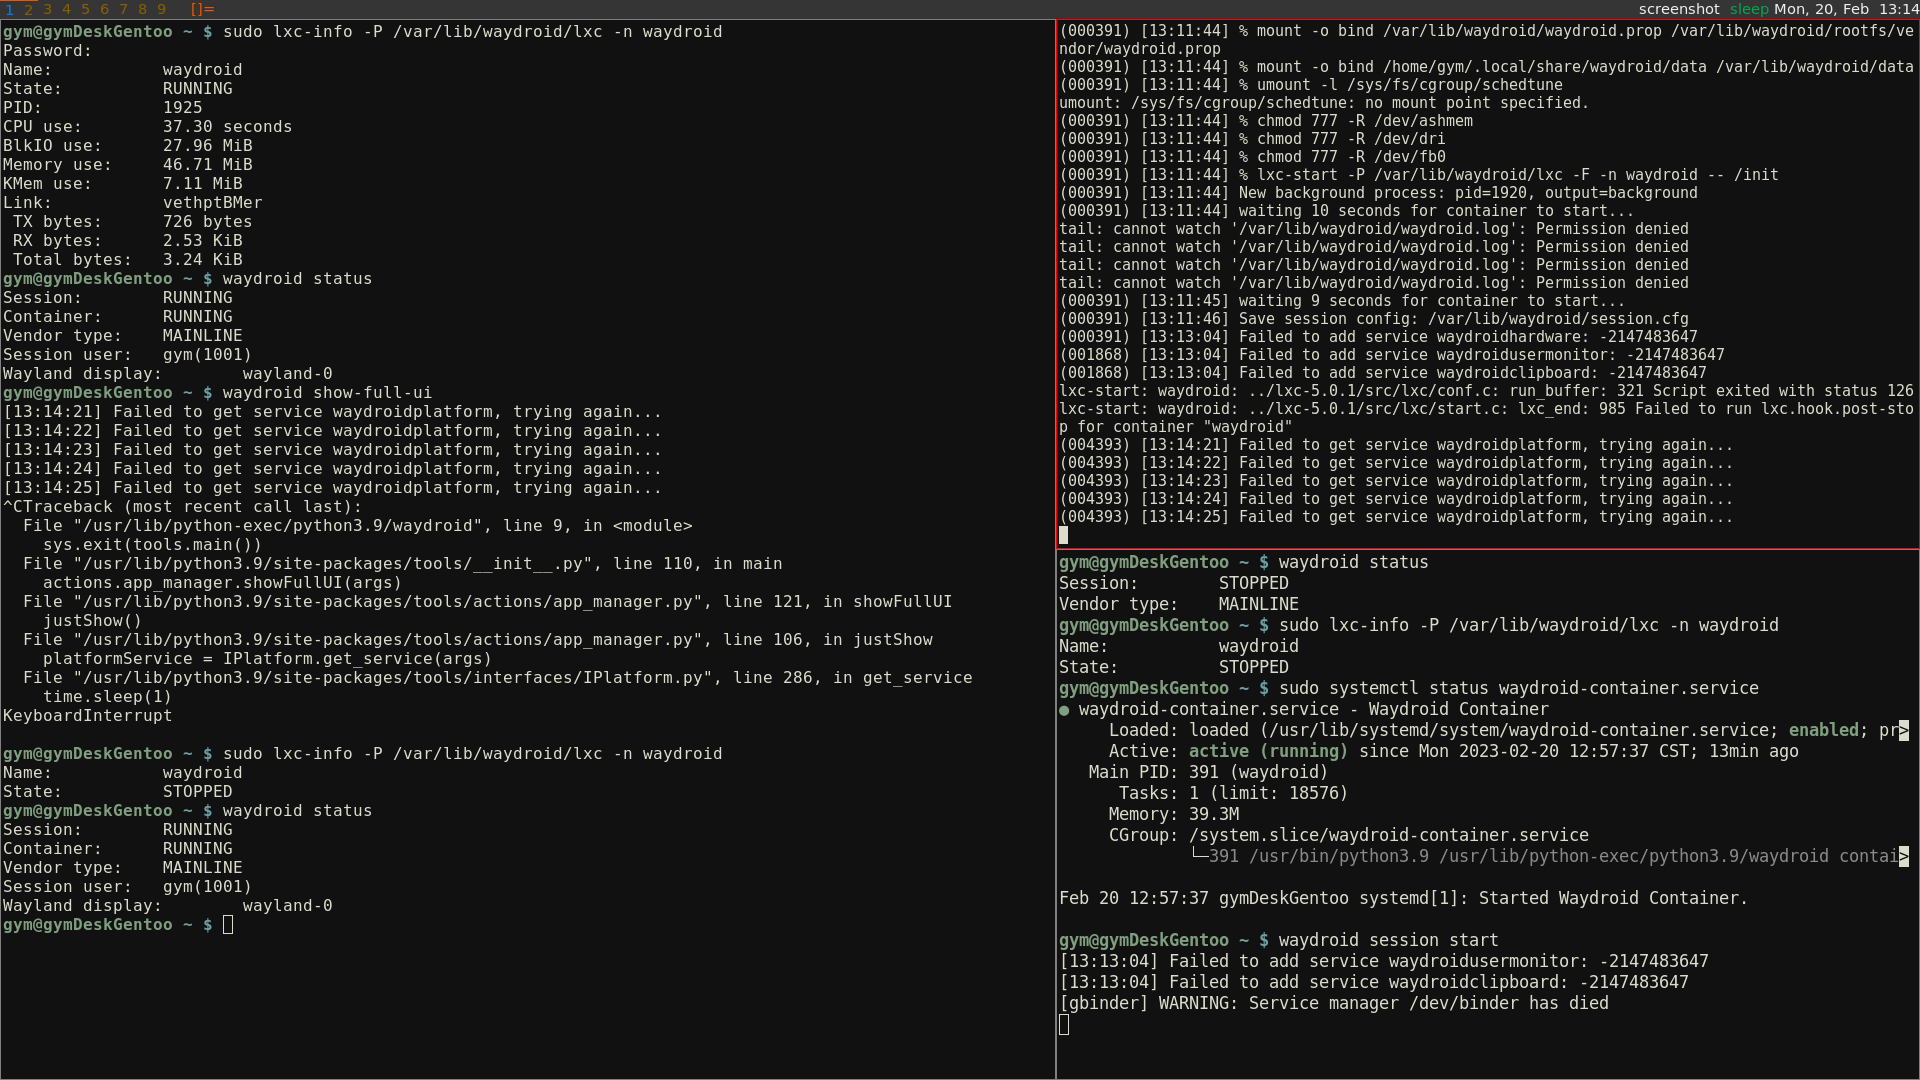This screenshot has width=1920, height=1080.
Task: Click the truncation arrow on the 'Loaded:' line
Action: coord(1904,731)
